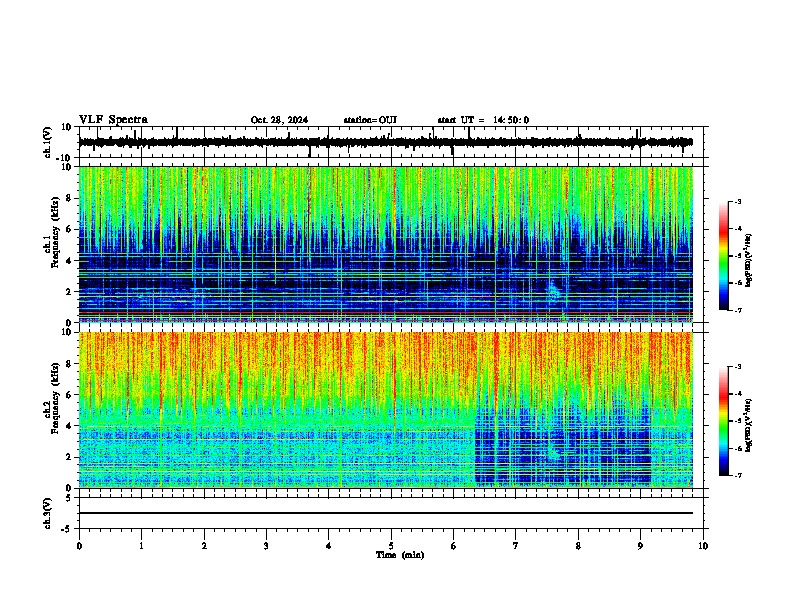792x612 pixels.
Task: Click the "Time (min)" axis label
Action: pos(400,555)
